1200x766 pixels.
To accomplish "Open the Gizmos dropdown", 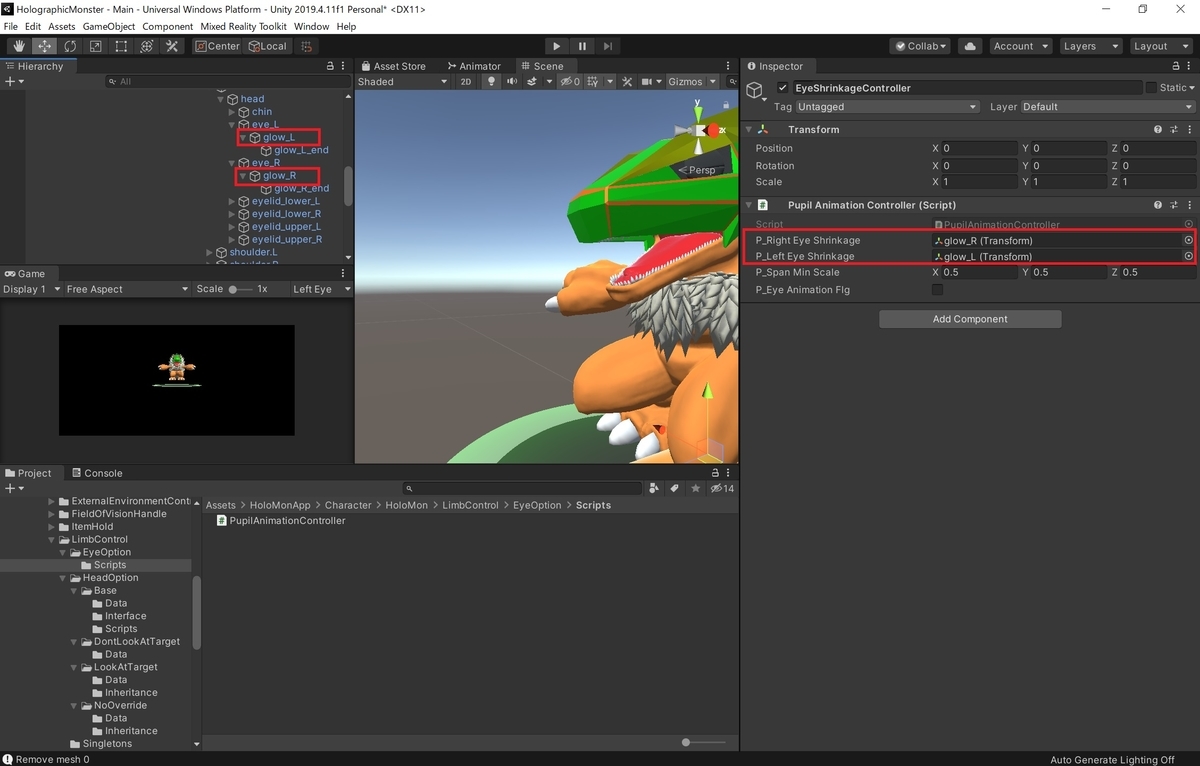I will tap(692, 82).
